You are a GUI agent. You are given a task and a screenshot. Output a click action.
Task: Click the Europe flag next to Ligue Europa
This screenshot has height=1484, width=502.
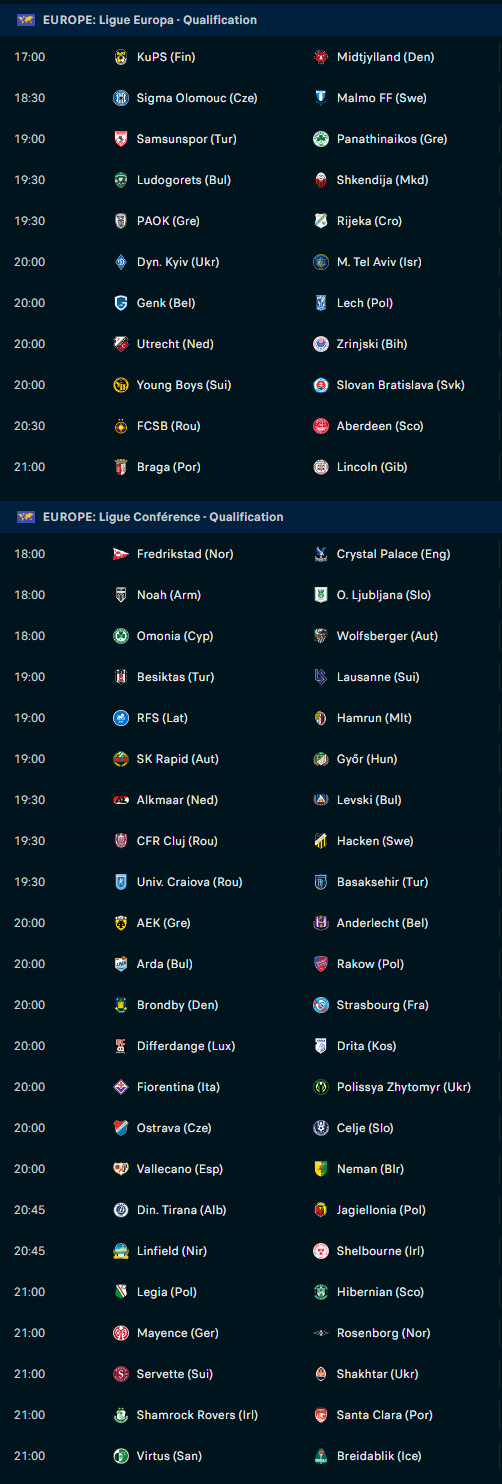(26, 20)
